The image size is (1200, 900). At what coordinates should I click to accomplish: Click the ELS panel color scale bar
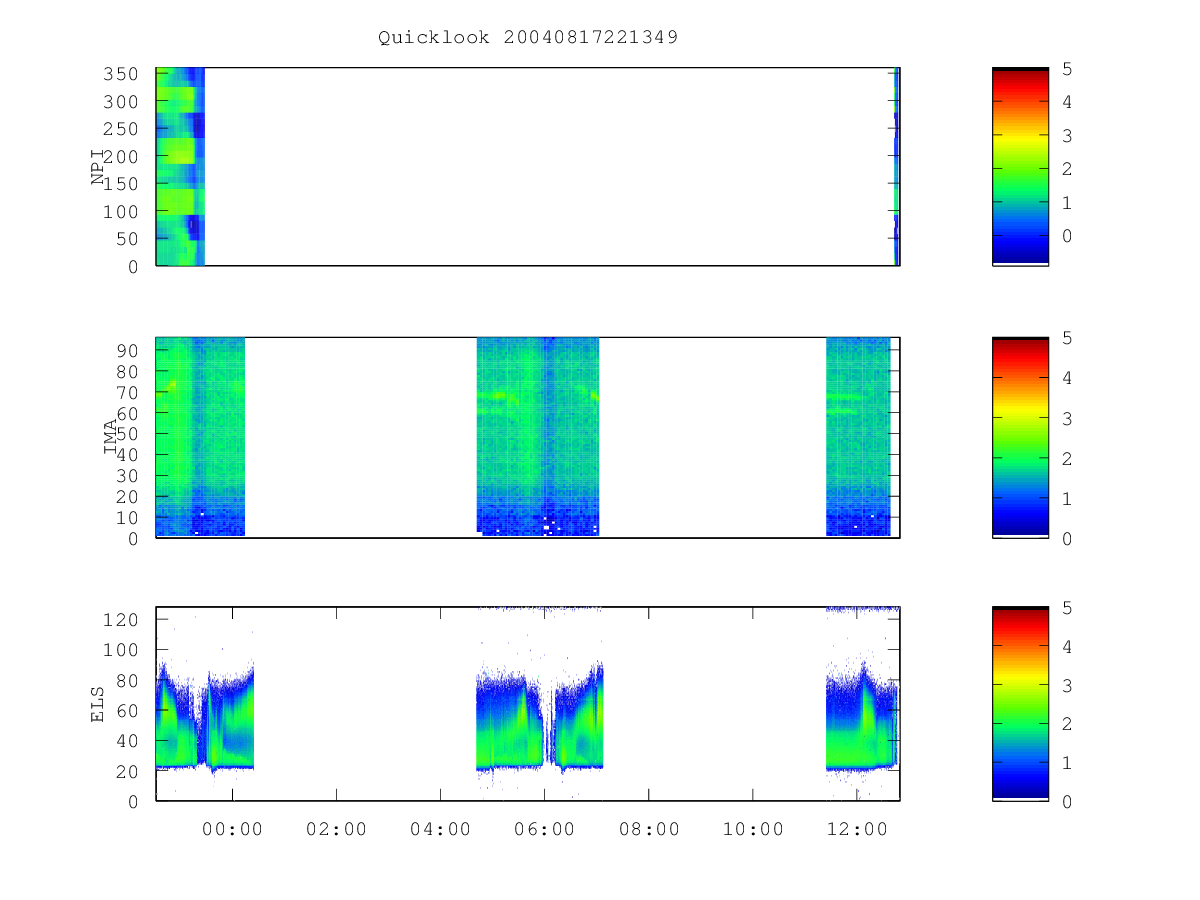click(x=1020, y=704)
